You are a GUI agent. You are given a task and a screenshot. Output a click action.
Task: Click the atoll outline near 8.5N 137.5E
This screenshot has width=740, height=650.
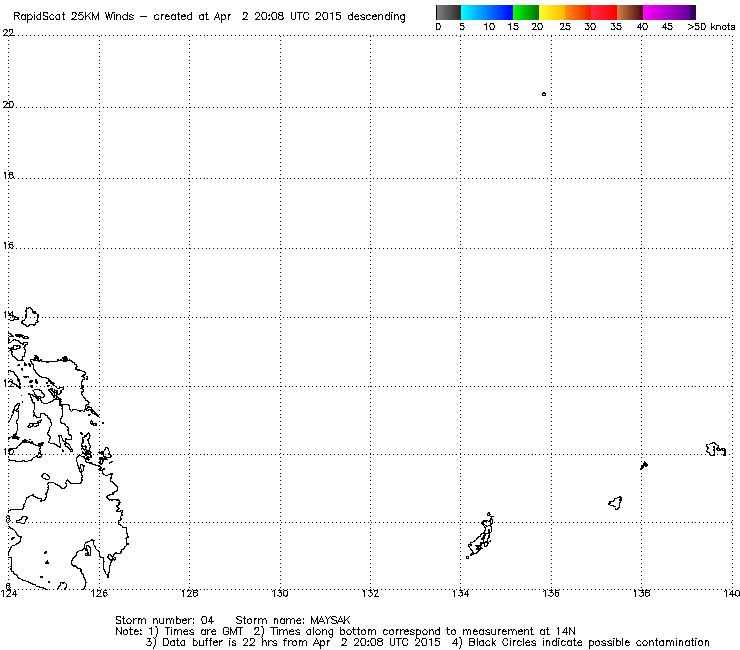[x=615, y=503]
